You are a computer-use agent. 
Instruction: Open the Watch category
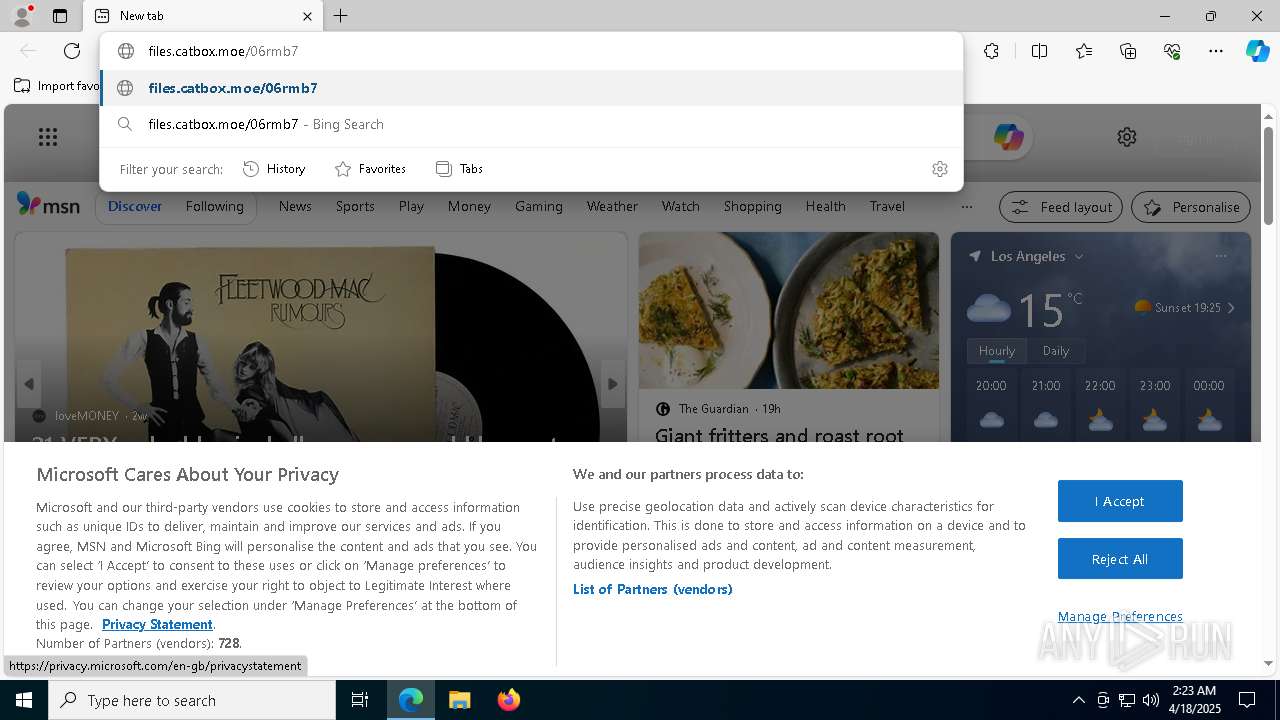point(680,206)
